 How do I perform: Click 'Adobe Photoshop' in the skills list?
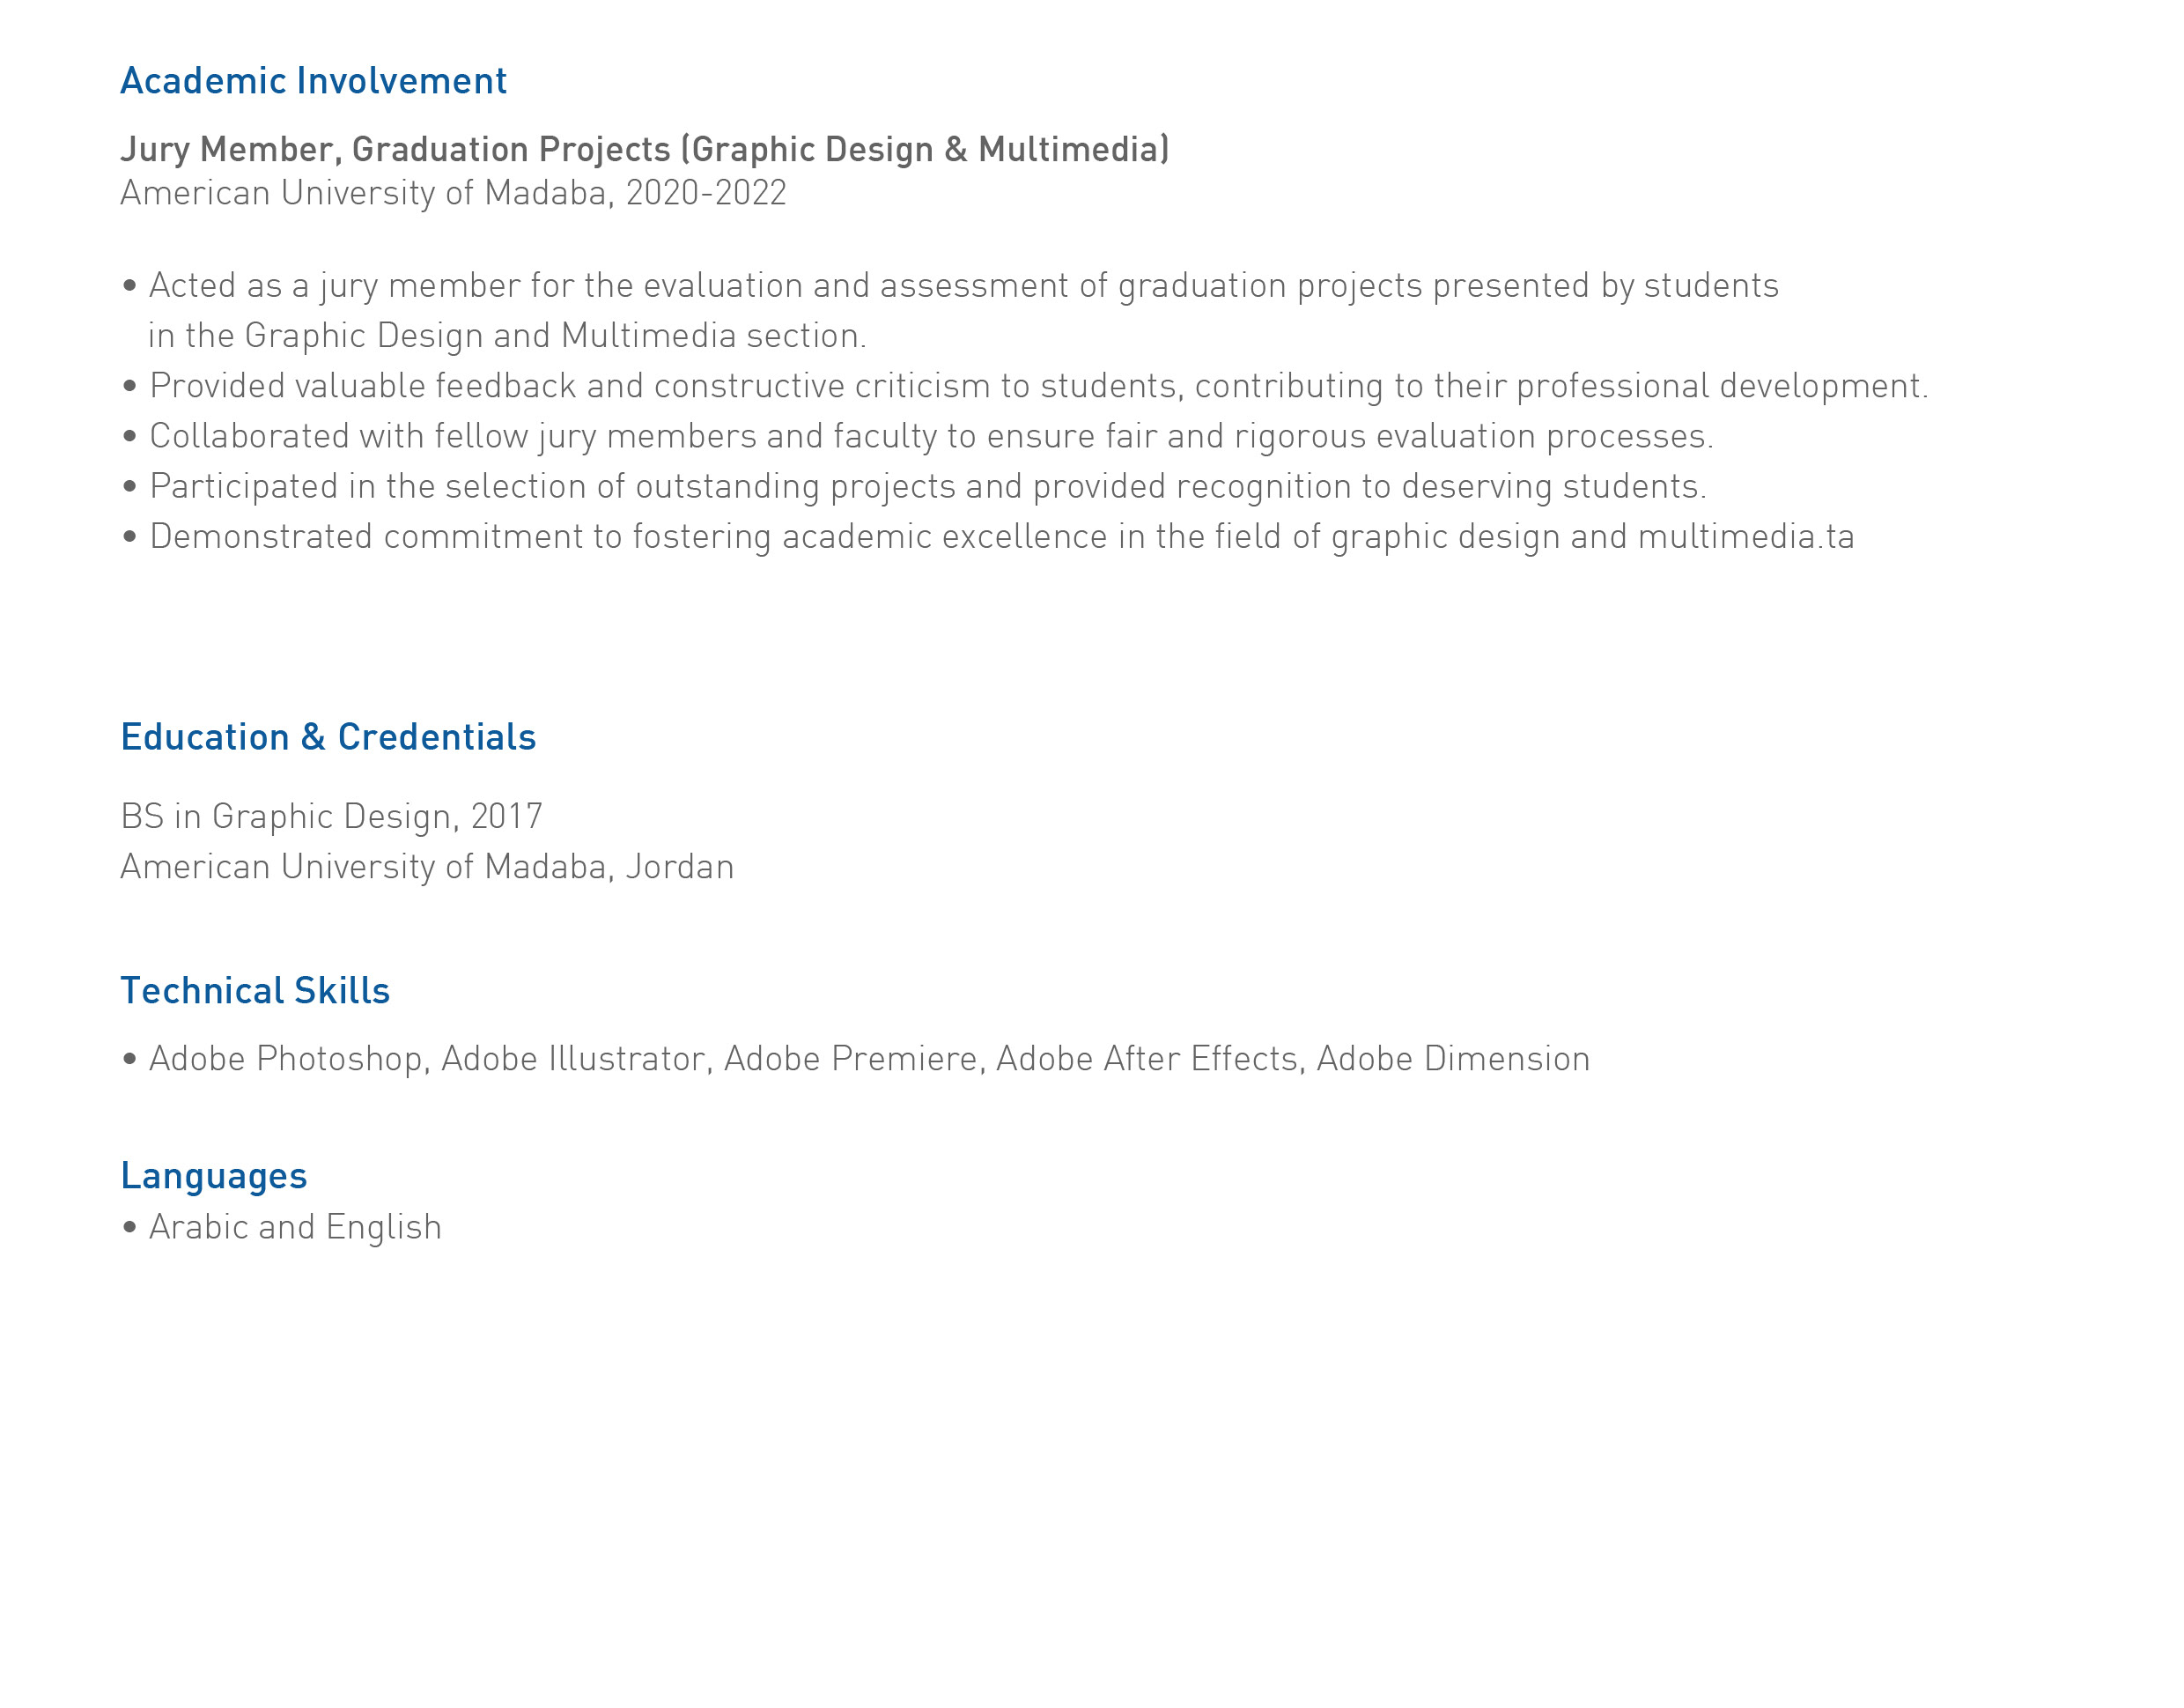(286, 1059)
